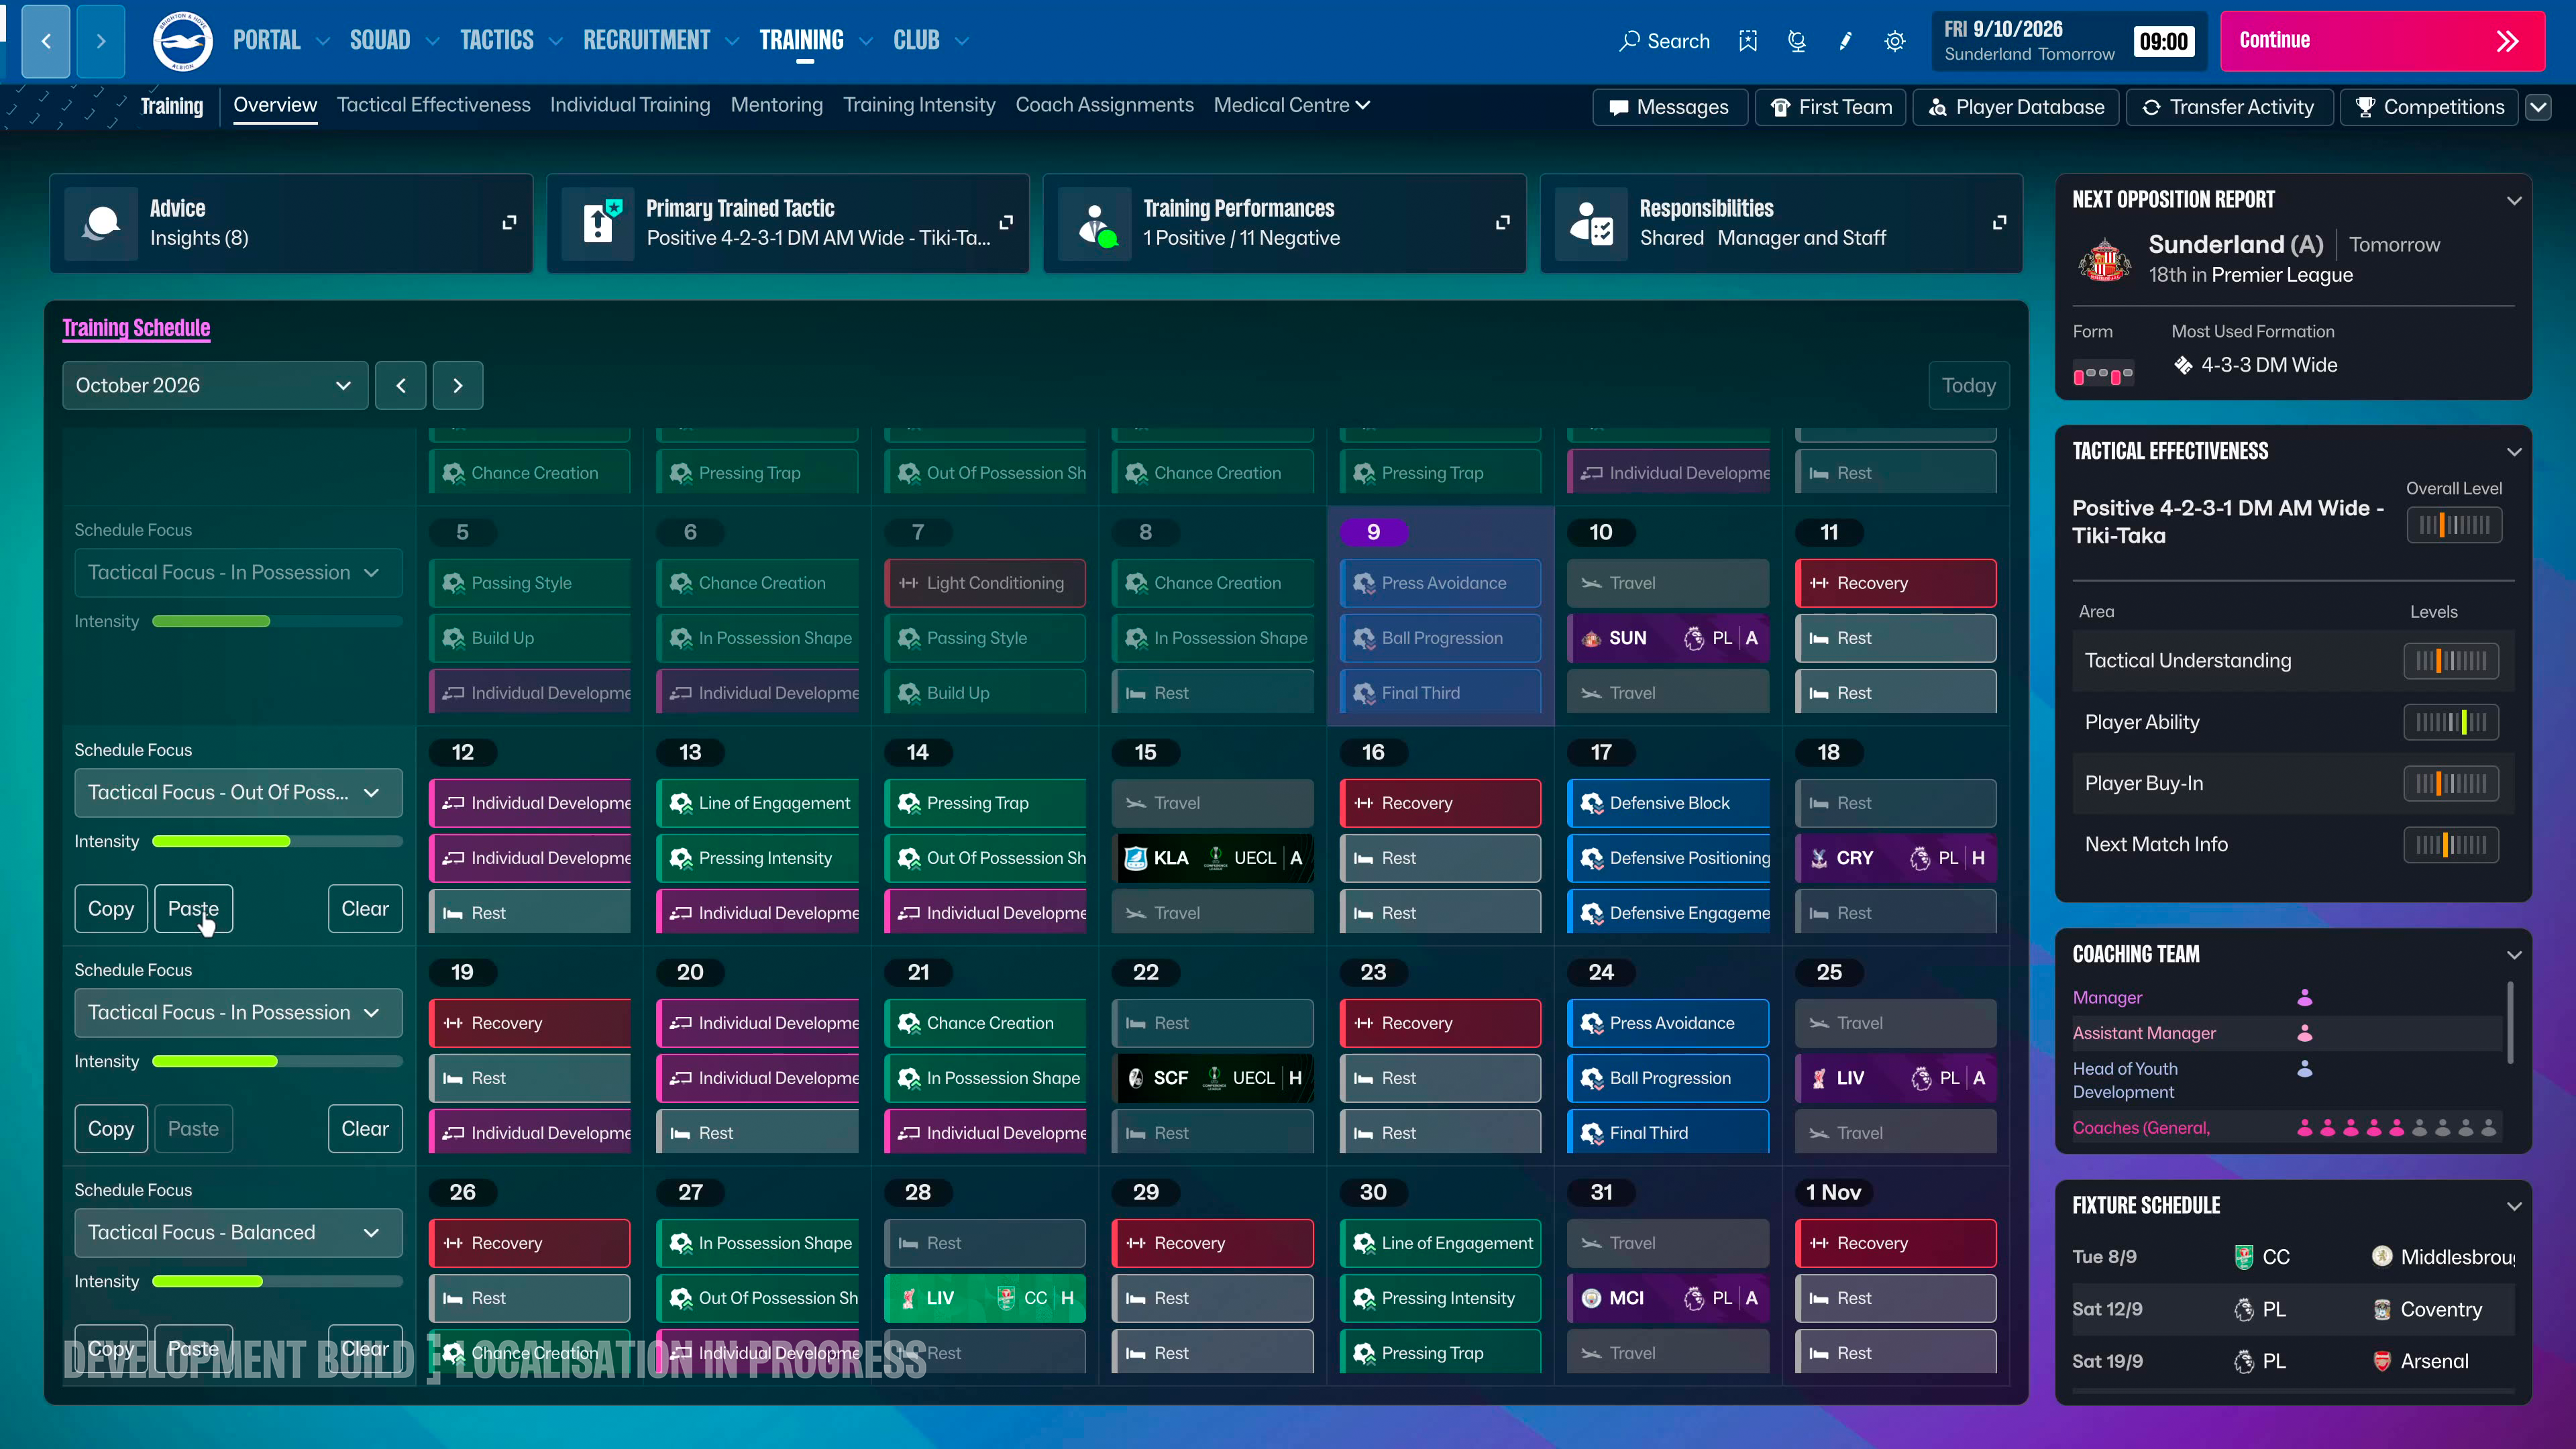Go forward with the right arrow button
This screenshot has height=1449, width=2576.
point(101,41)
